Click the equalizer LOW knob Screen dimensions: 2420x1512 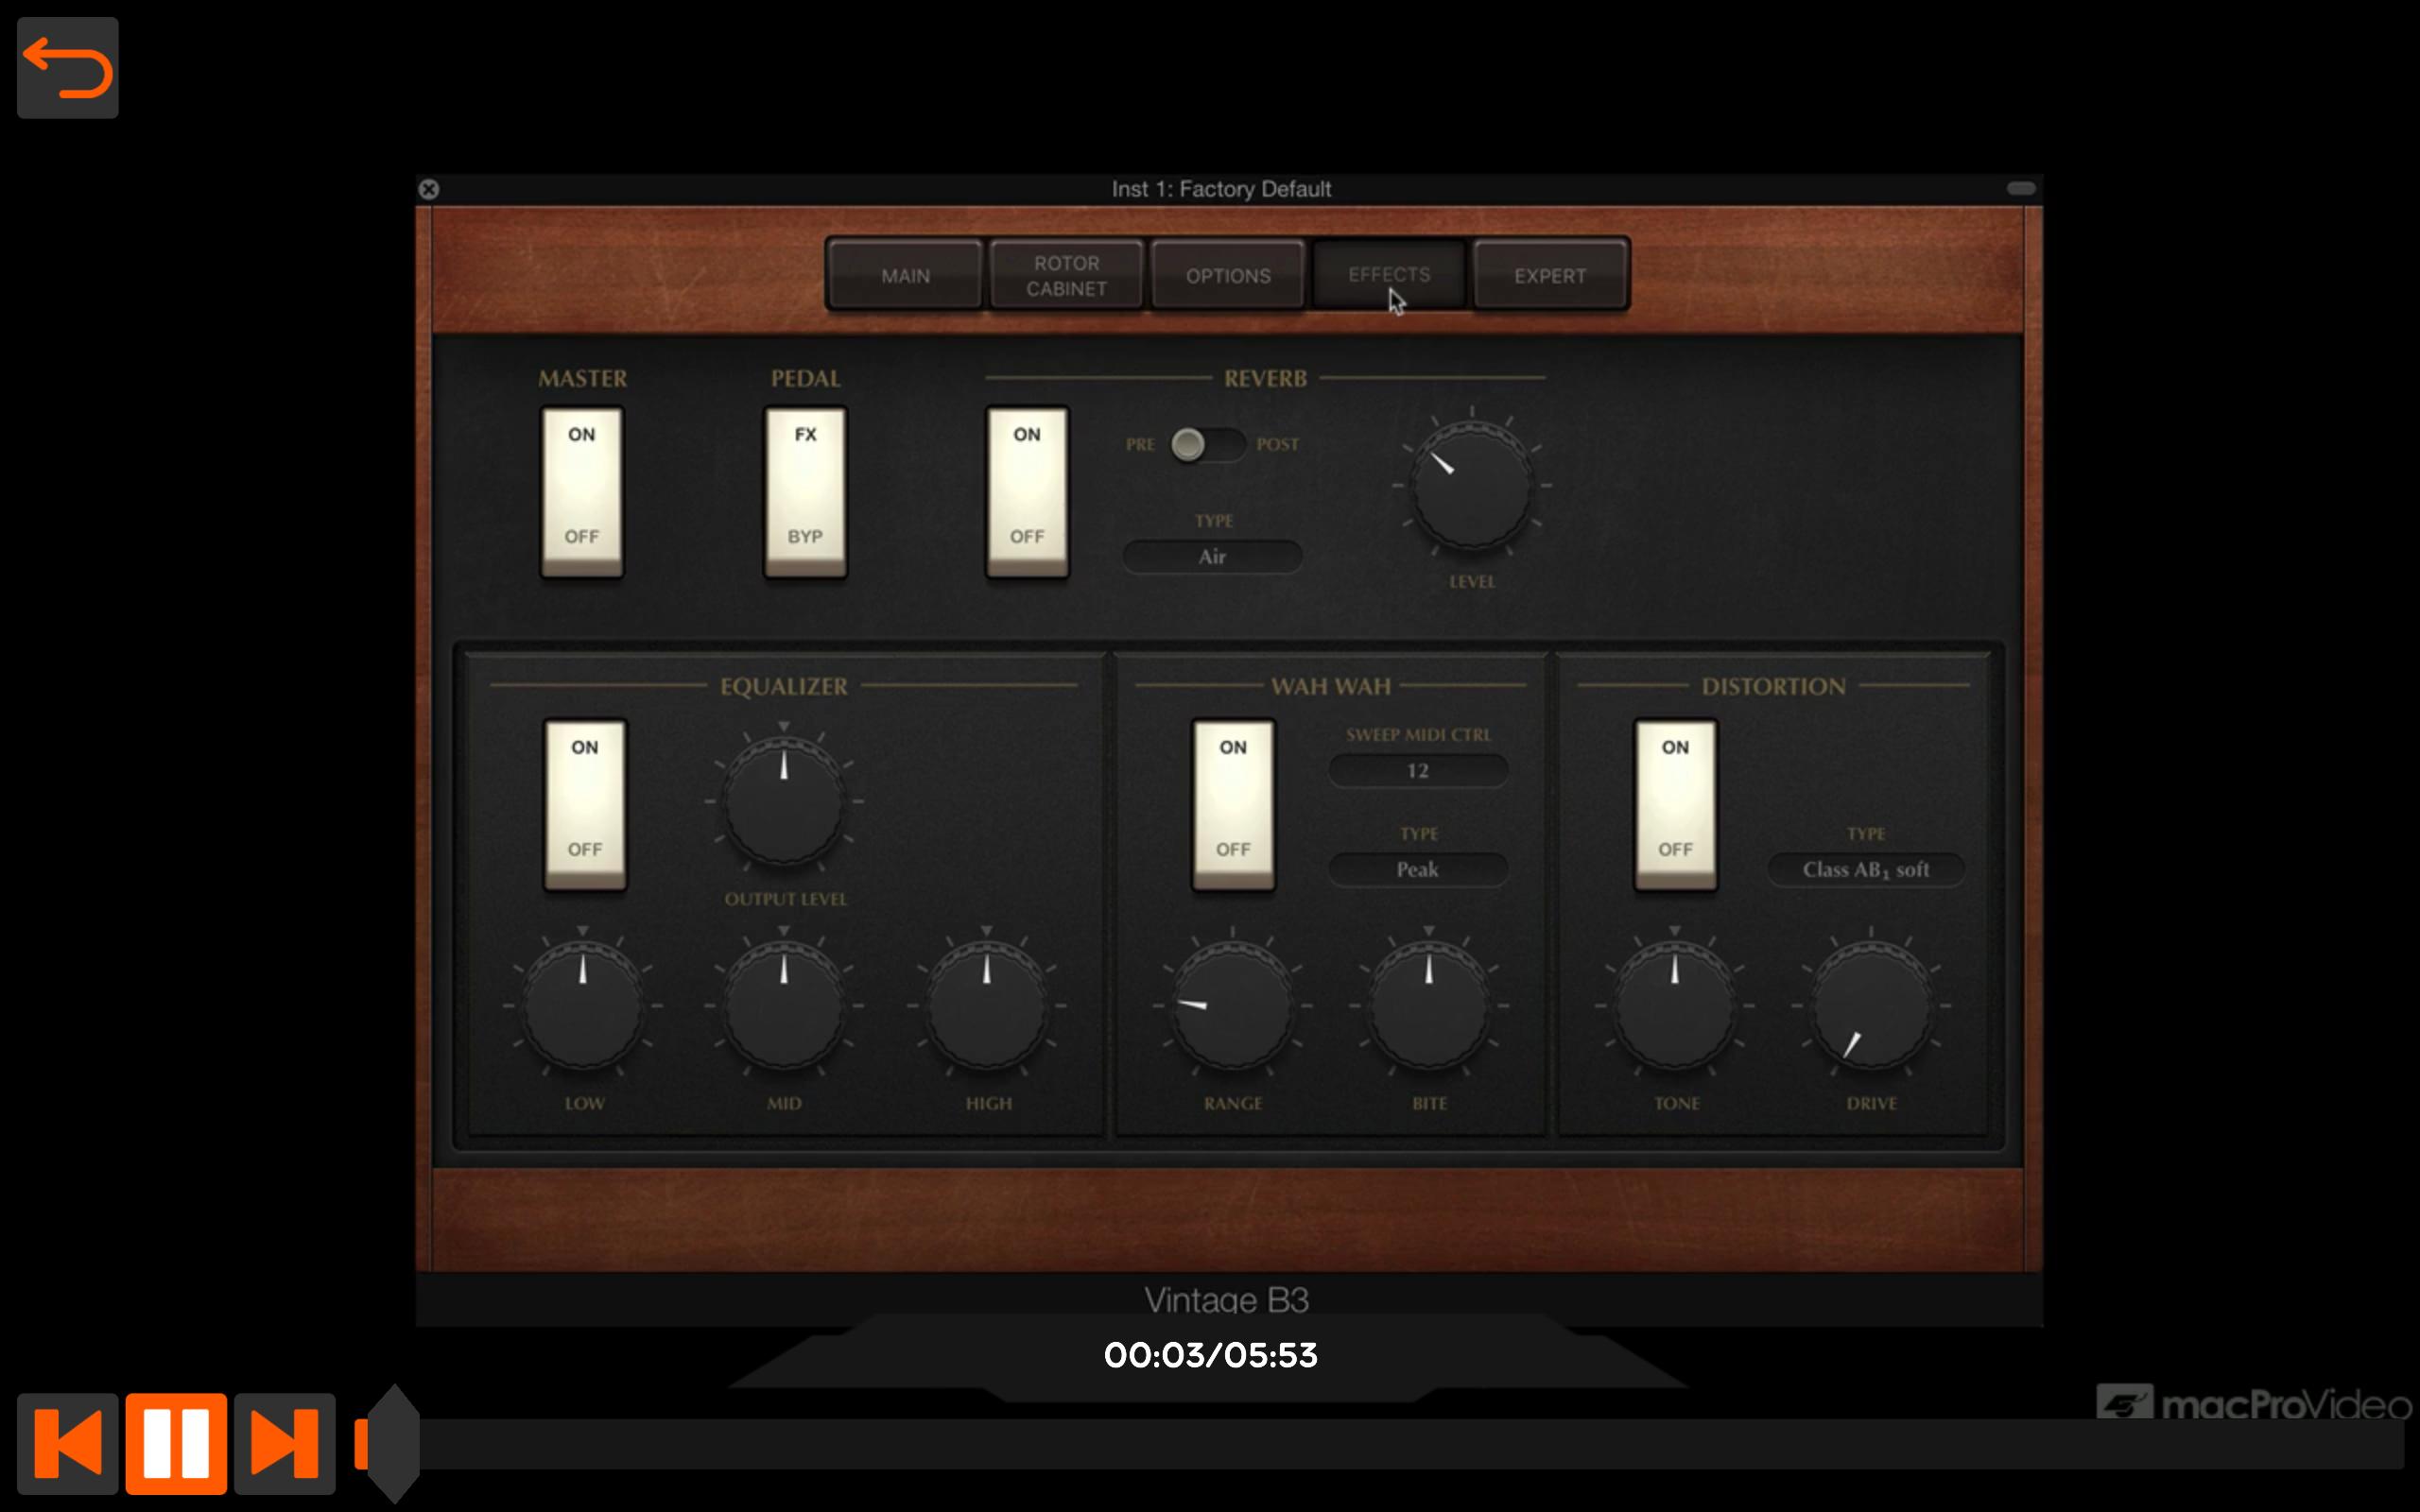583,1006
